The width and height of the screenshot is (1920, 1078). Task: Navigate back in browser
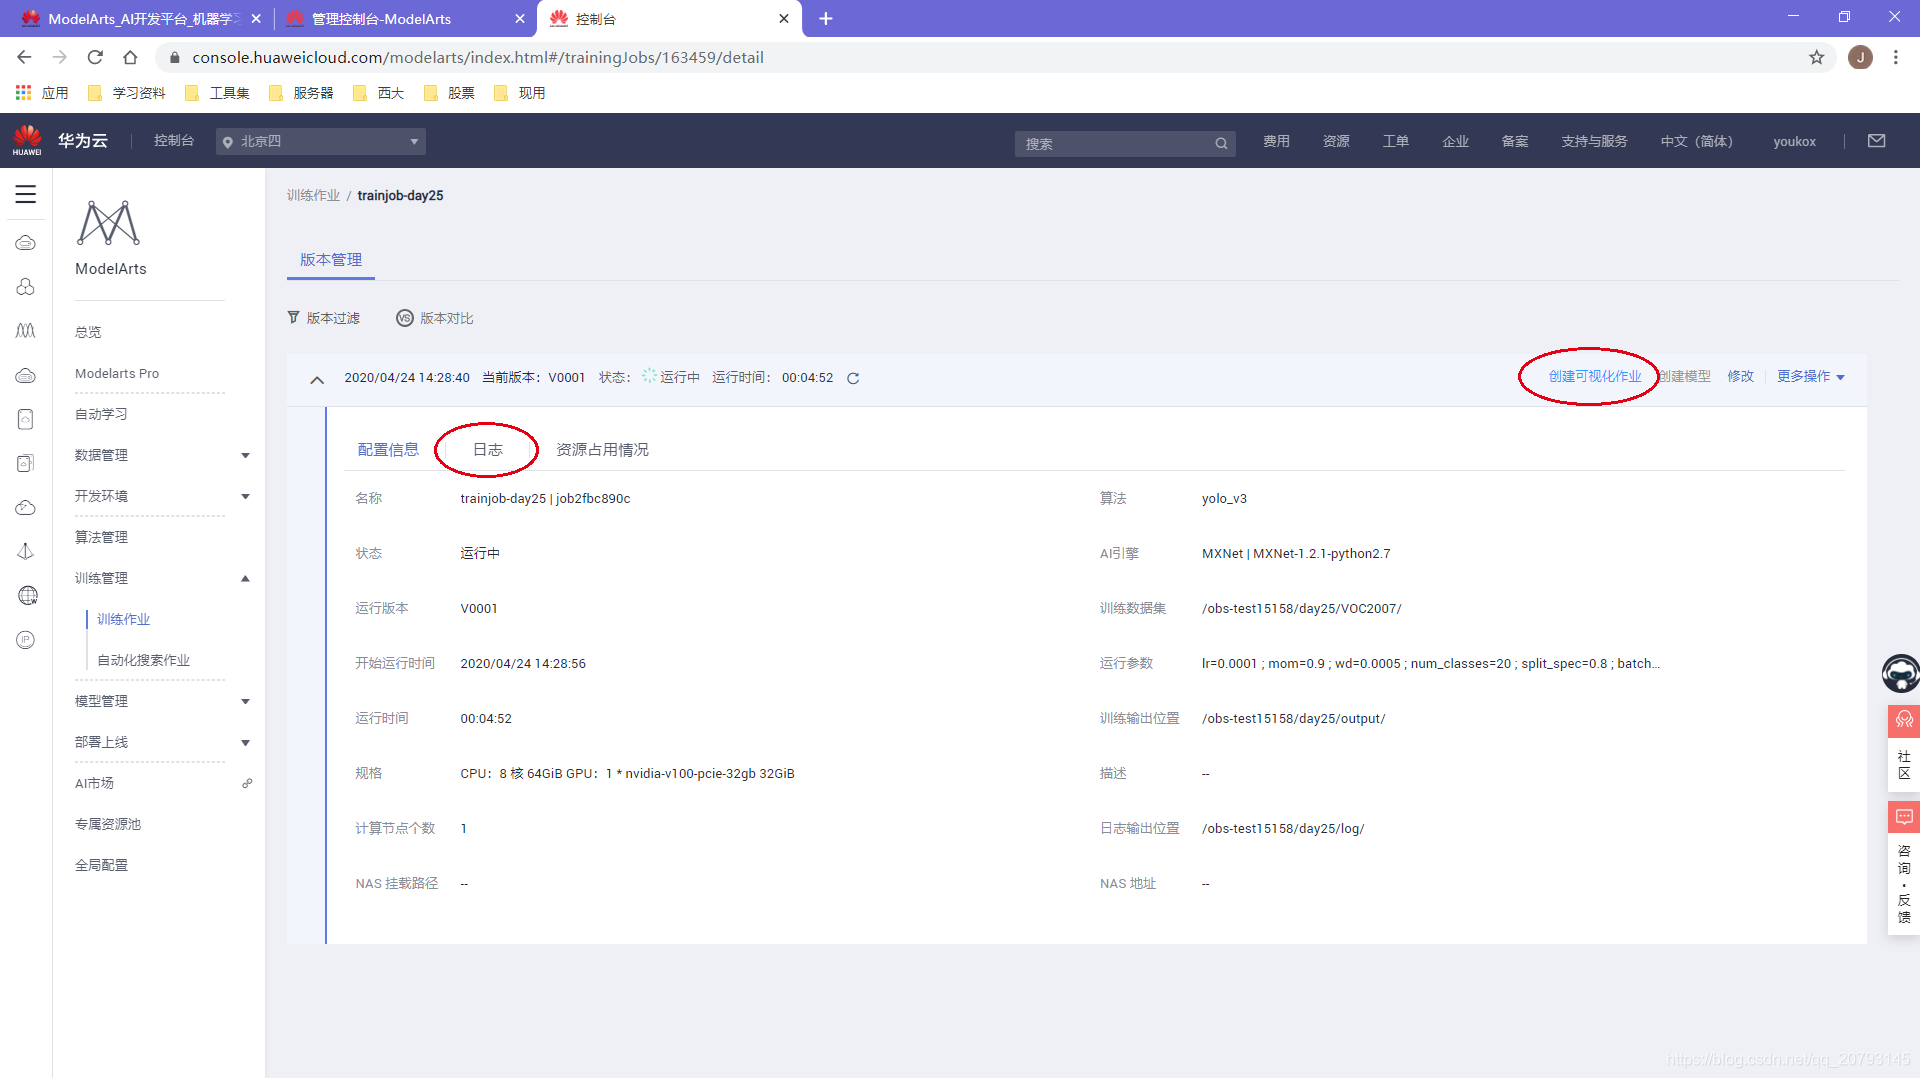pos(24,57)
